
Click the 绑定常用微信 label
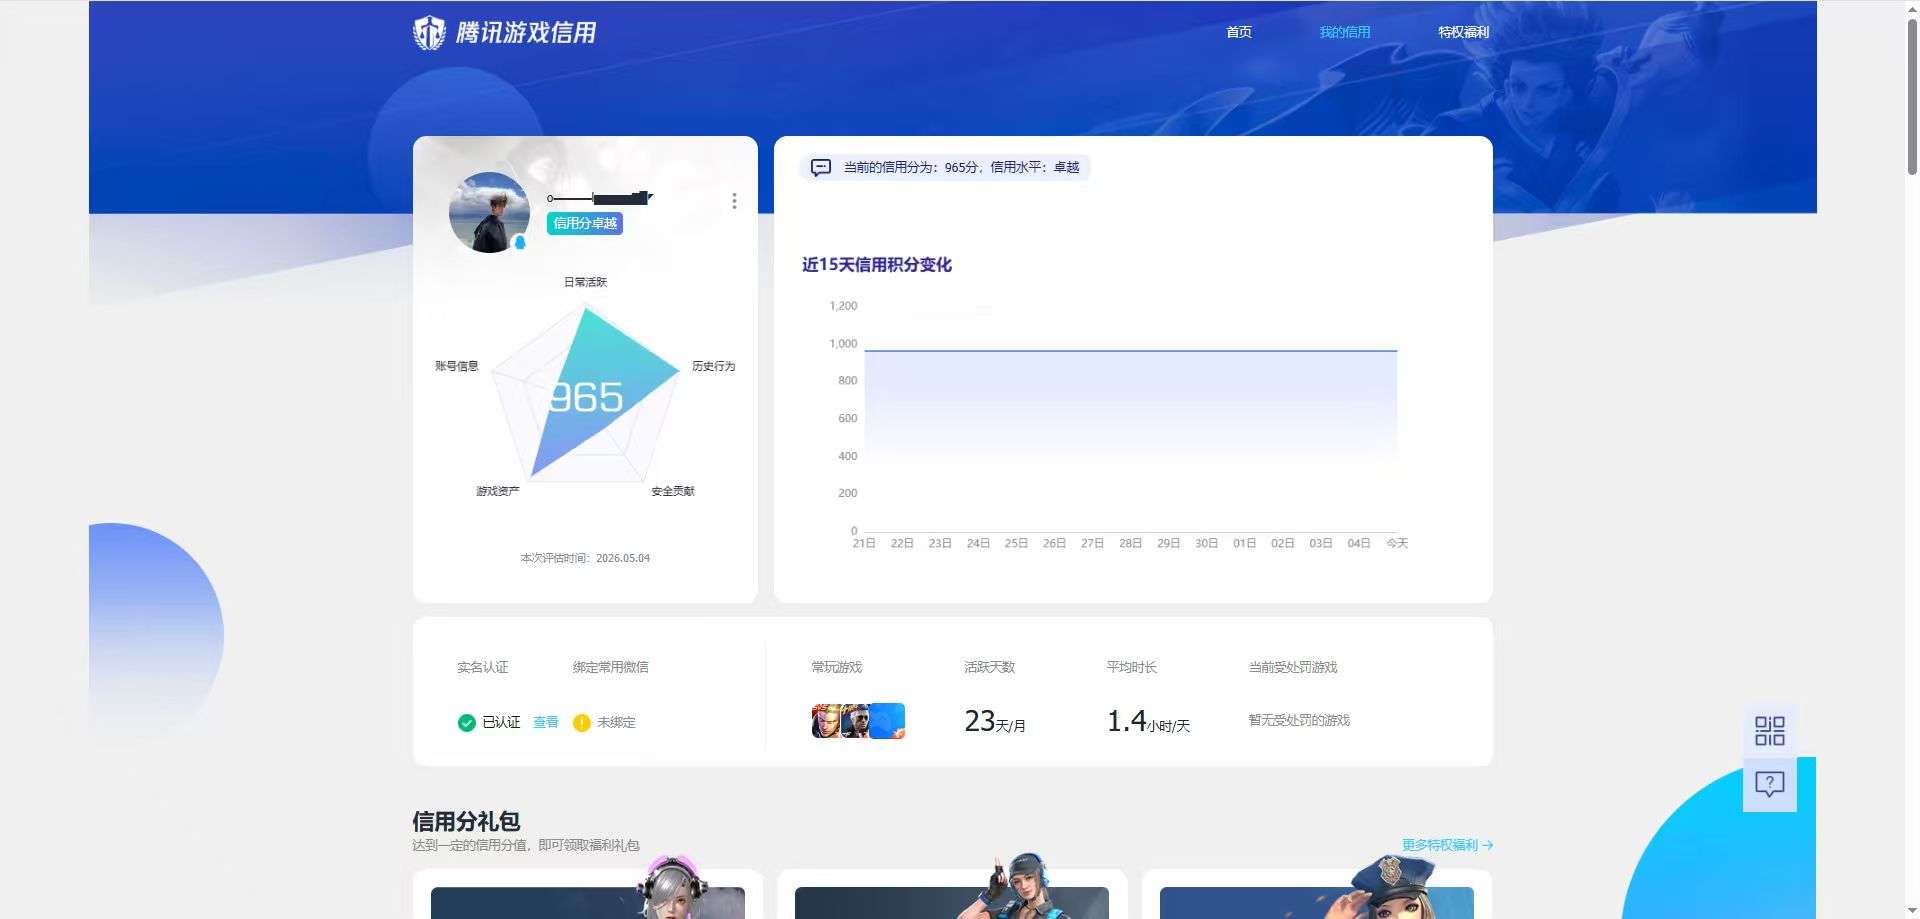coord(610,667)
